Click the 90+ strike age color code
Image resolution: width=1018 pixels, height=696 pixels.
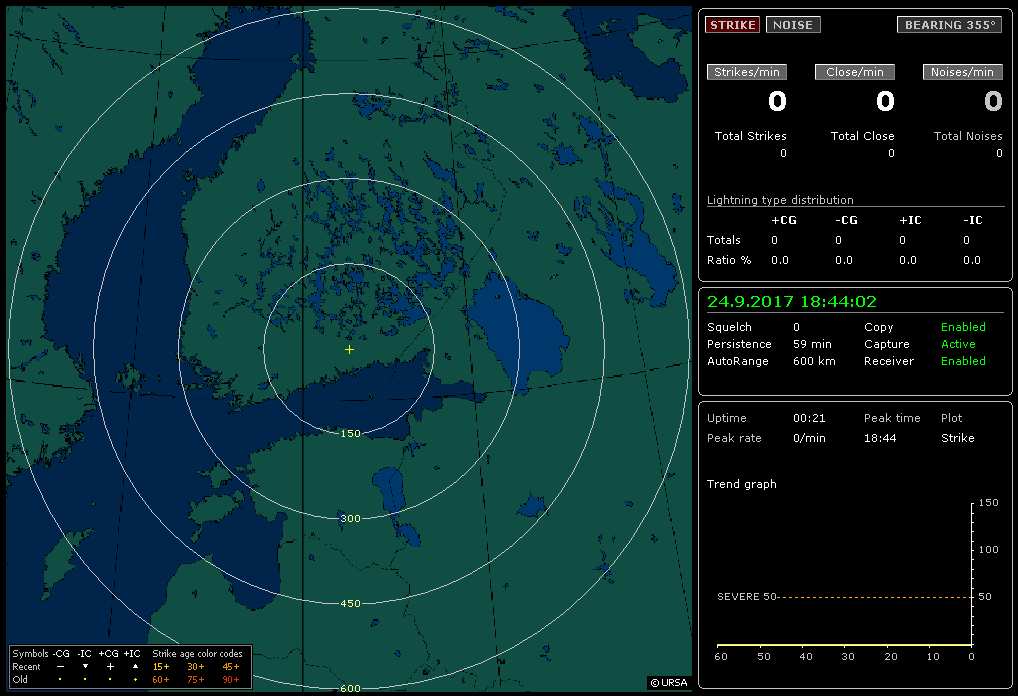[231, 679]
